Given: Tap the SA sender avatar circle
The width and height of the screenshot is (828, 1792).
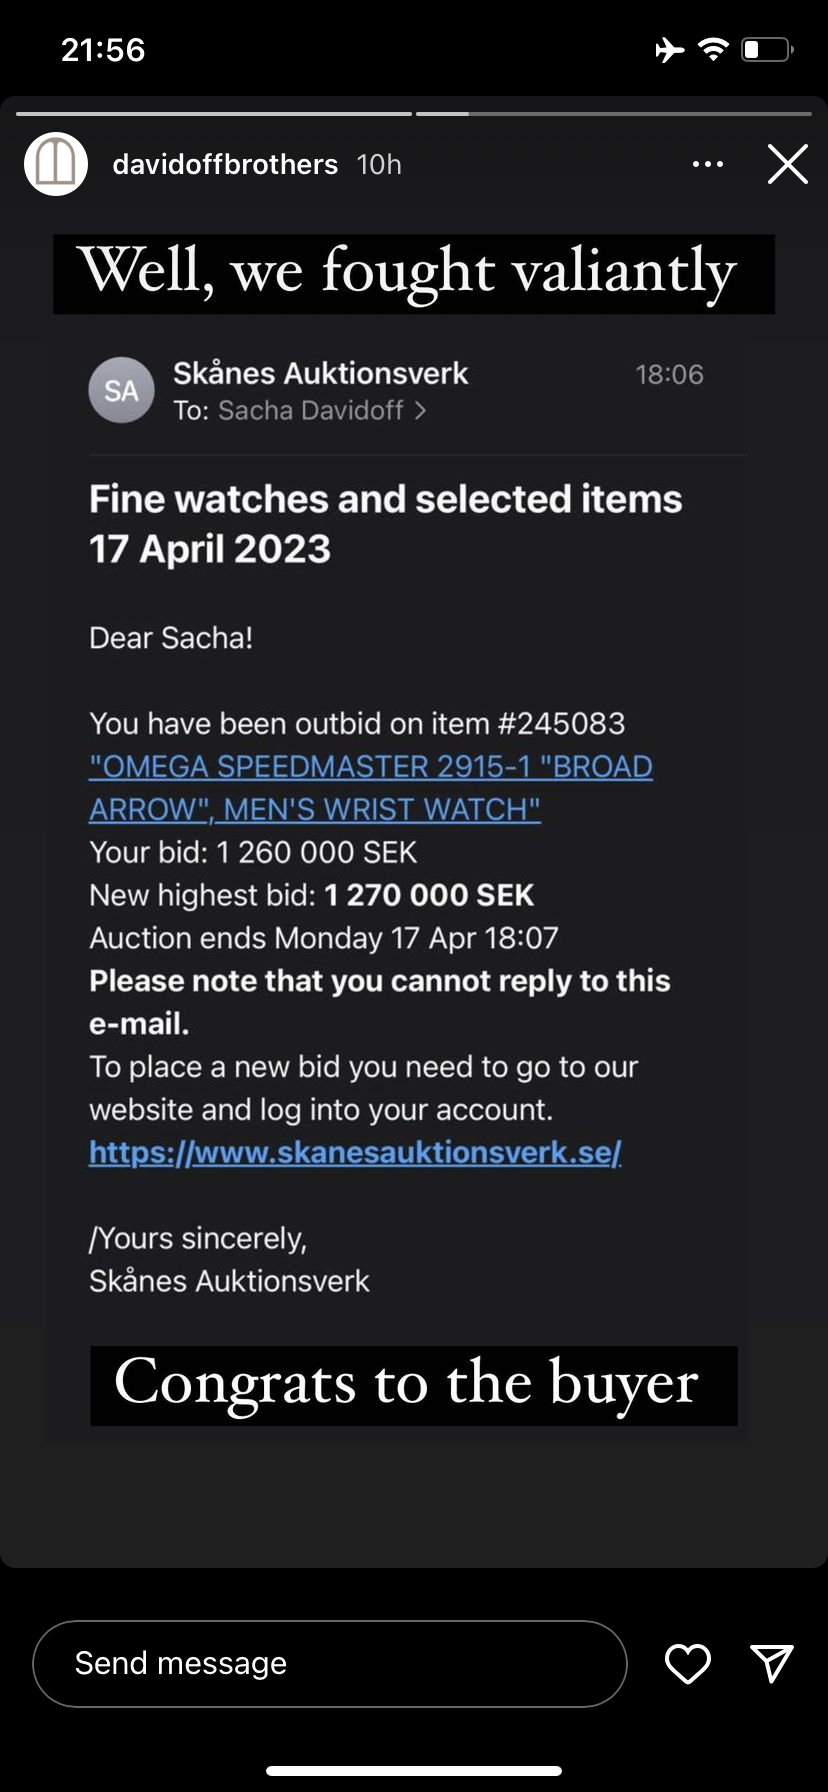Looking at the screenshot, I should [121, 390].
